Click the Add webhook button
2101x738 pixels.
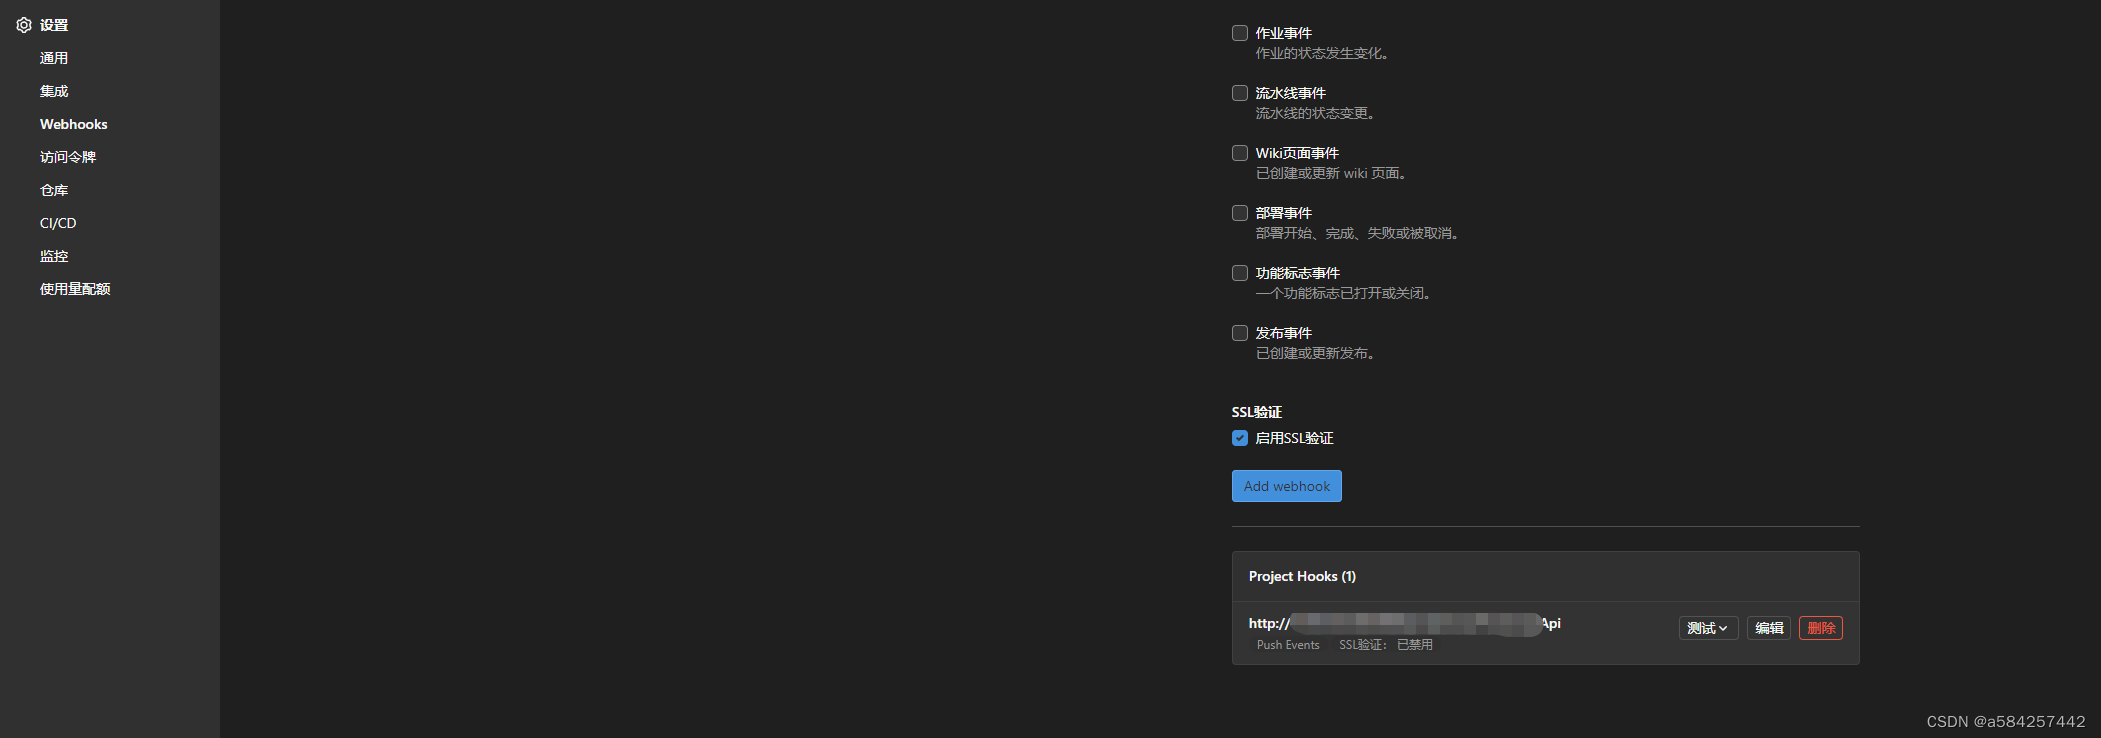(x=1287, y=486)
